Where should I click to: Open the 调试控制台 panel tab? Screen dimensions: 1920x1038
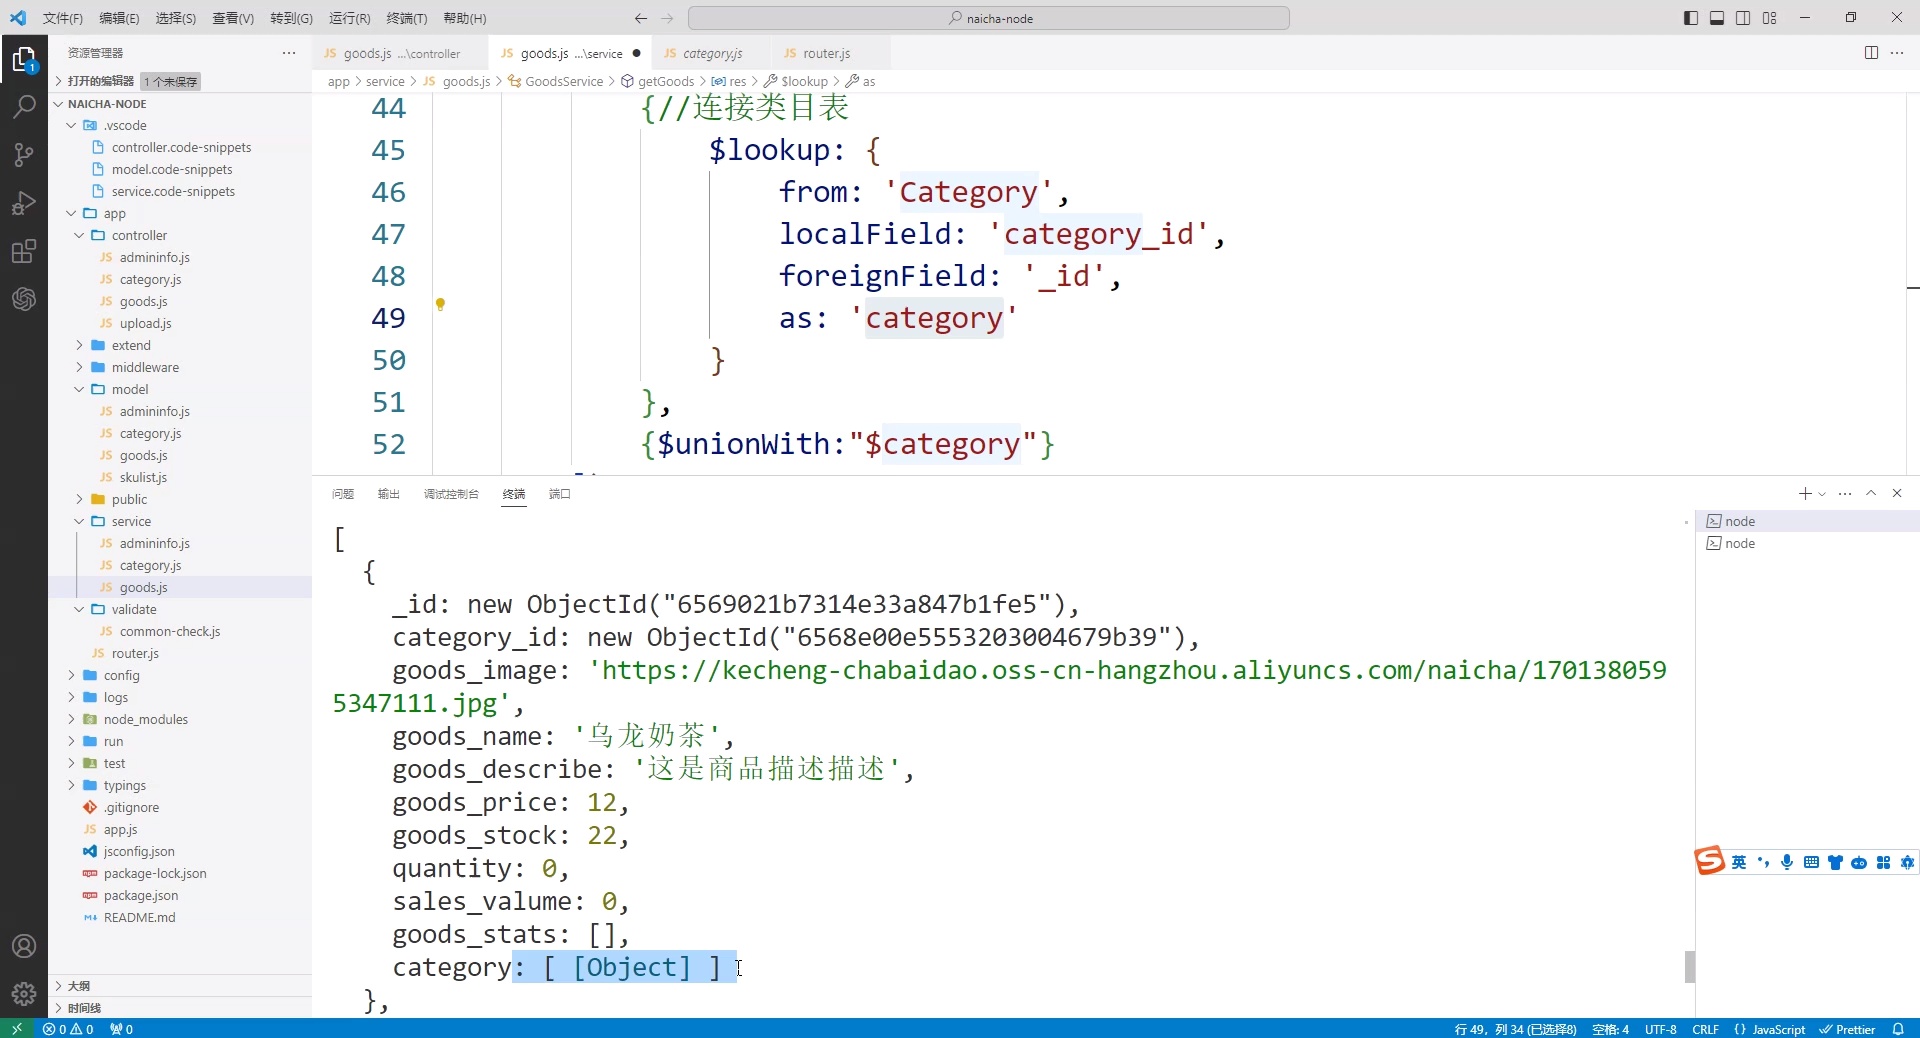(x=451, y=494)
